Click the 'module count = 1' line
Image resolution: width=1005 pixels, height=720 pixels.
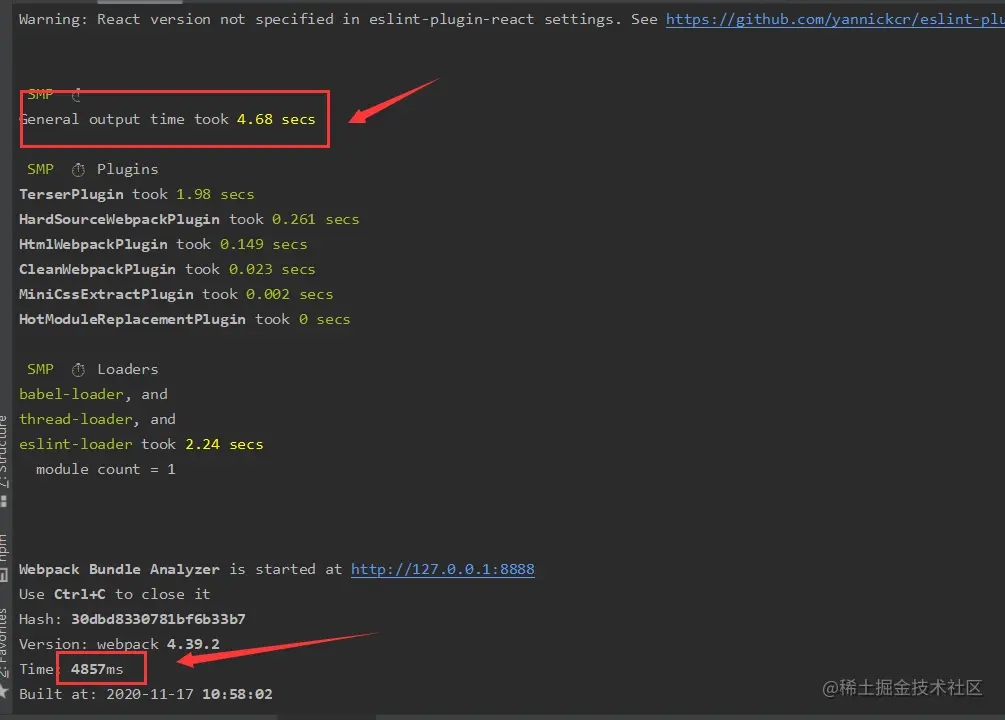click(106, 469)
